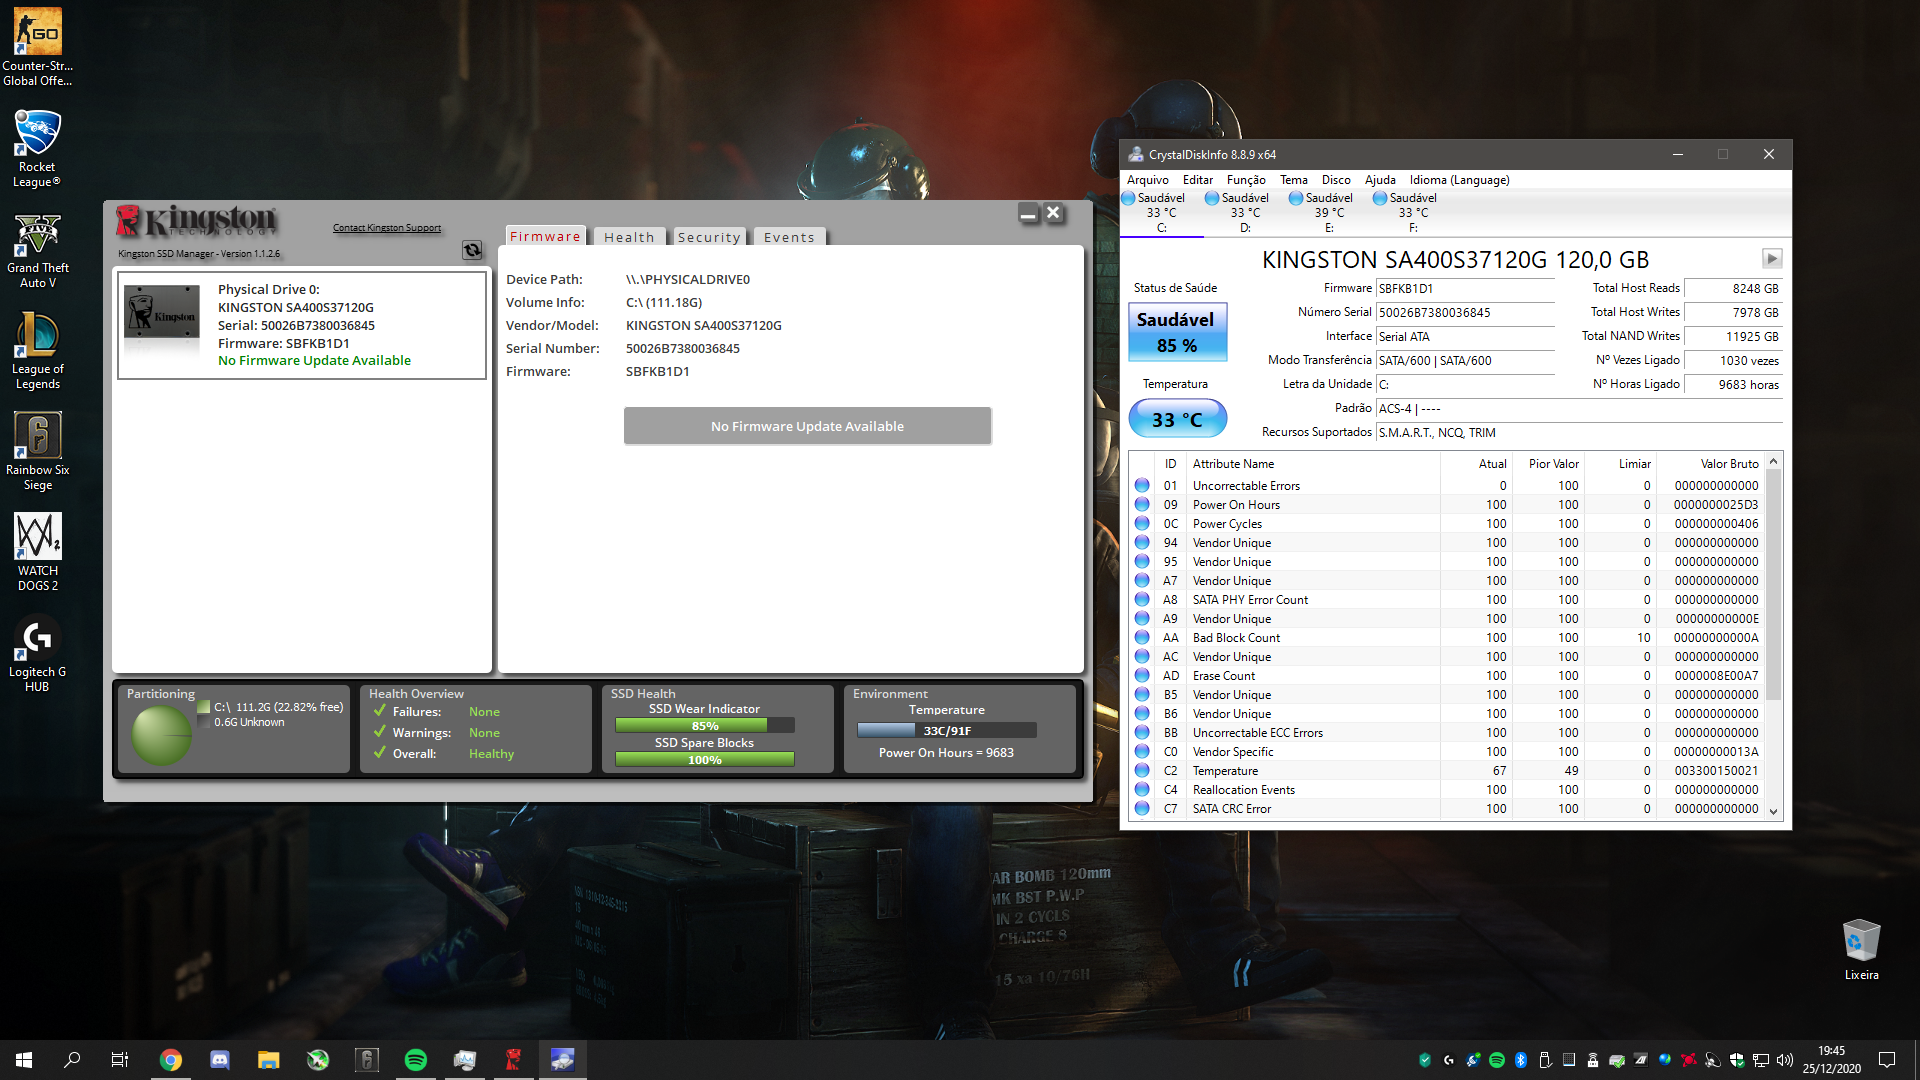Select disk D: in CrystalDiskInfo

pyautogui.click(x=1245, y=213)
